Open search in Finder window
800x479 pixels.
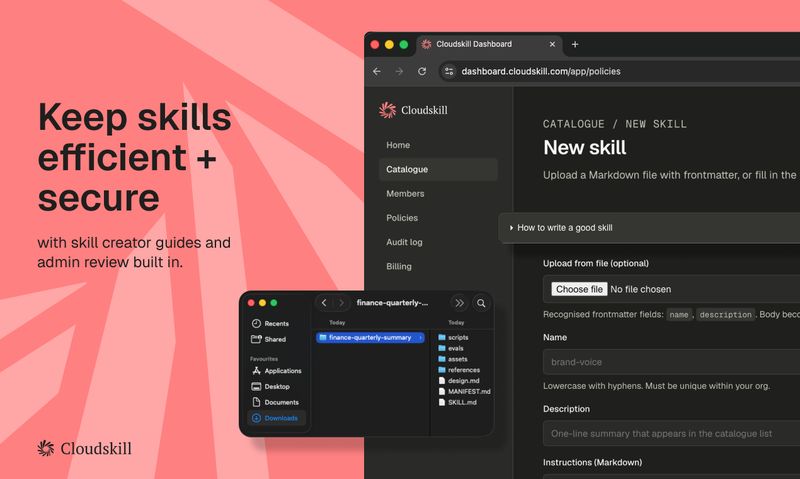(x=481, y=303)
